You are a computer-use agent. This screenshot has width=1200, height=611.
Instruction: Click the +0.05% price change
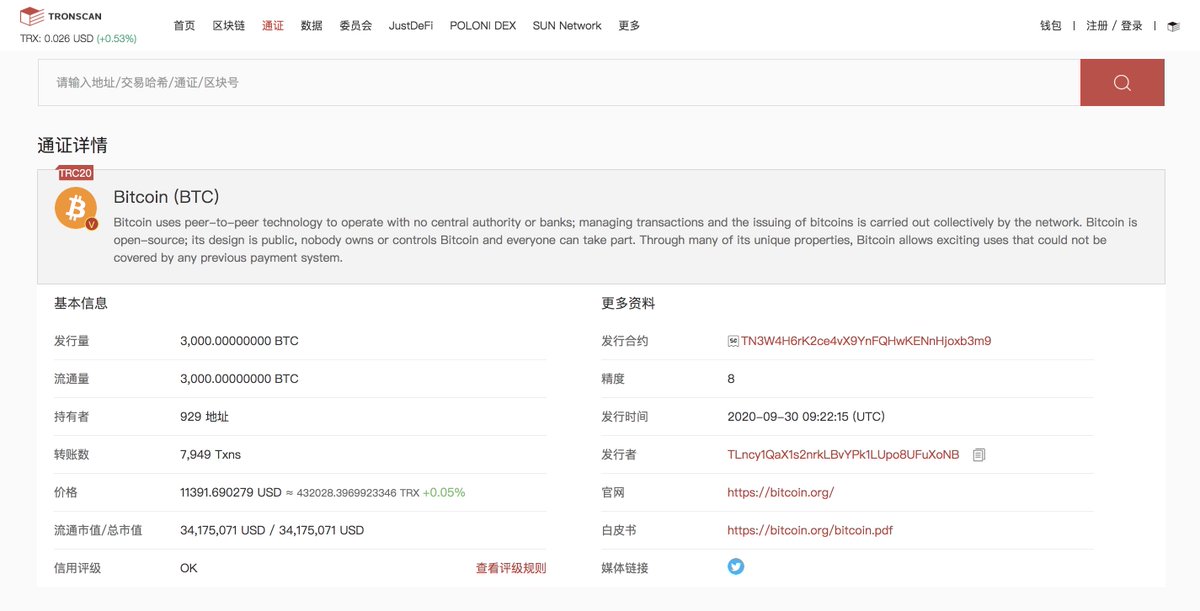point(444,493)
